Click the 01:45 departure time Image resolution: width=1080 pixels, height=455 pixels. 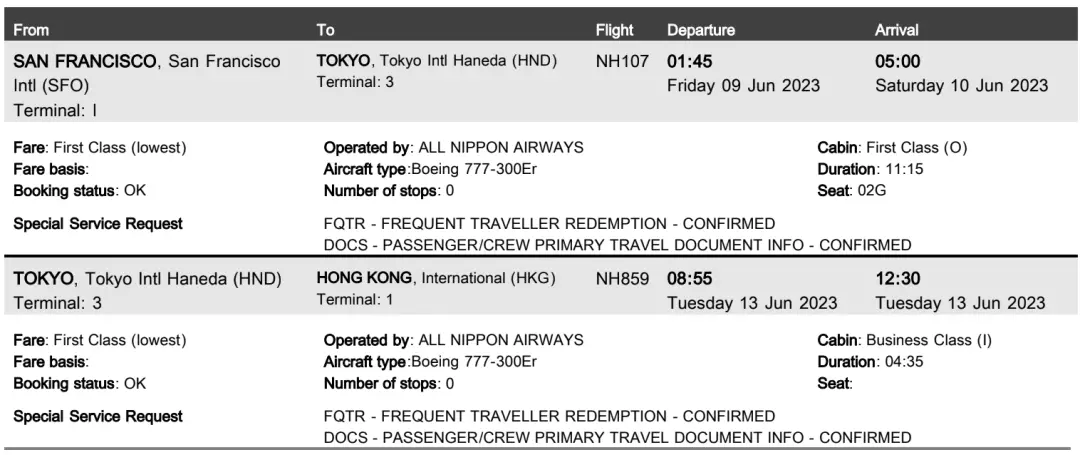coord(689,61)
